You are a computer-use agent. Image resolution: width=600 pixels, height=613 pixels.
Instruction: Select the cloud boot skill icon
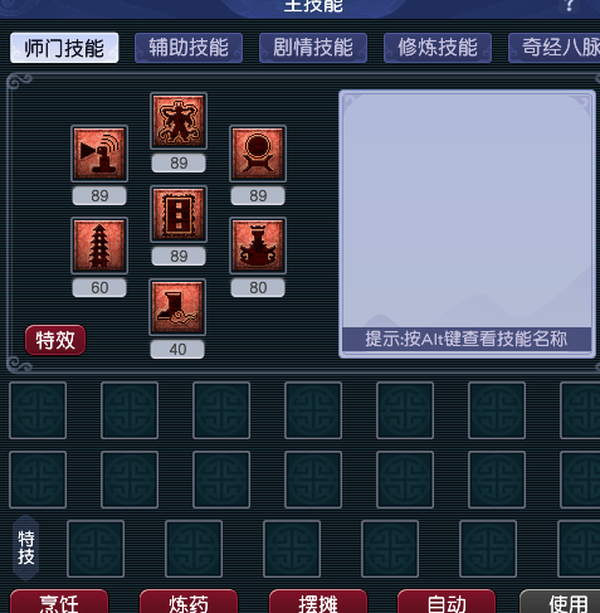177,307
